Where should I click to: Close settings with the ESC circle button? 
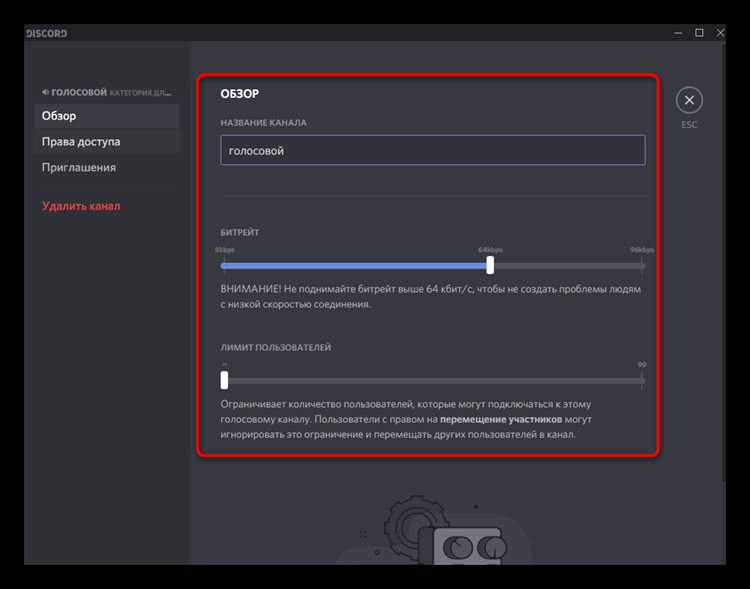[x=689, y=100]
